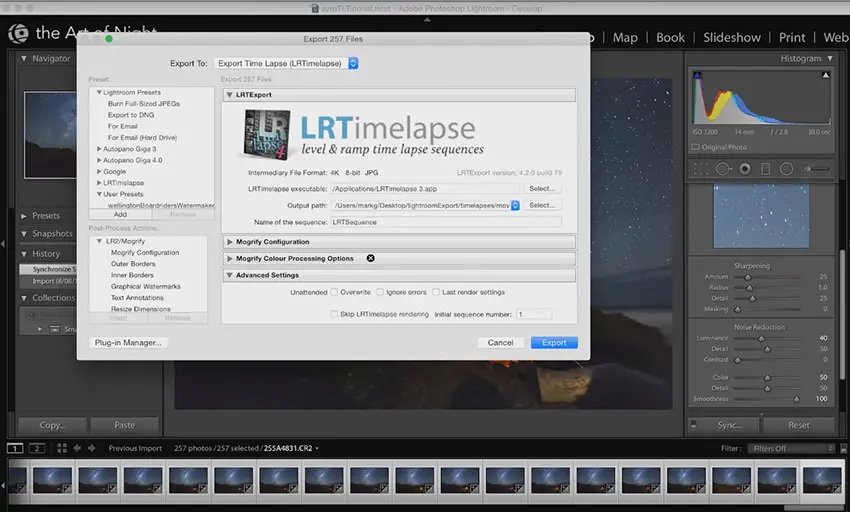Enable Ignore errors checkbox

pyautogui.click(x=380, y=292)
